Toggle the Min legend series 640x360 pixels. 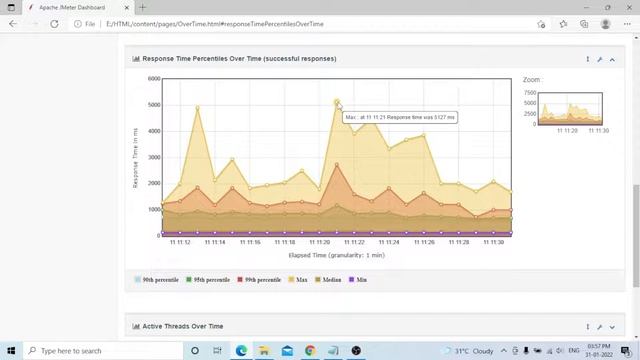click(x=358, y=280)
